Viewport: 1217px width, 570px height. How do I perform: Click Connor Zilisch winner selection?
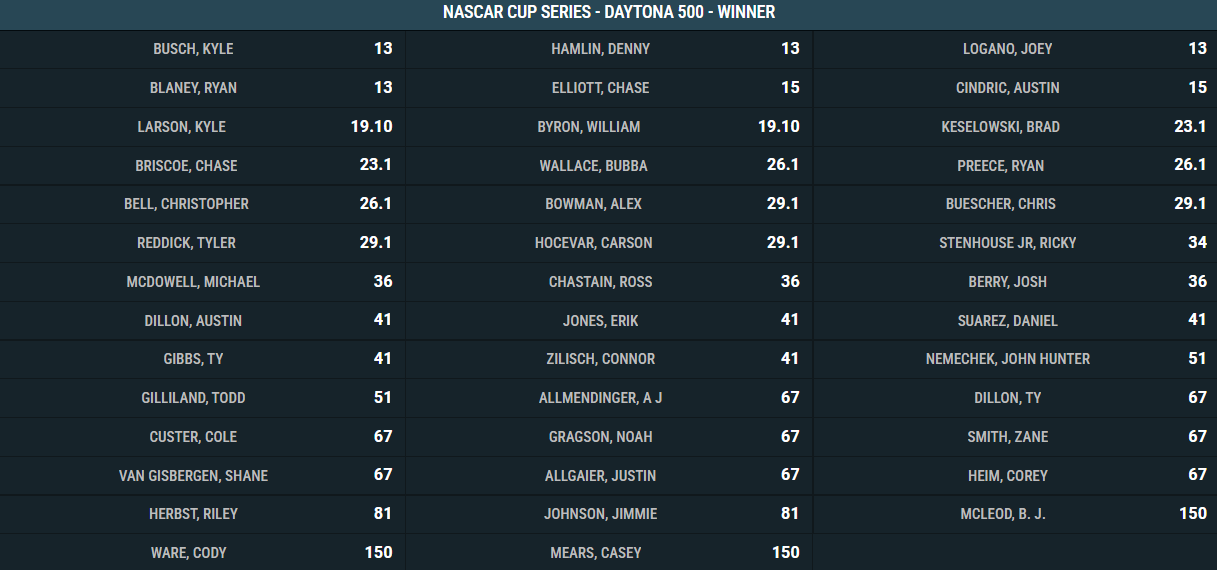pyautogui.click(x=790, y=359)
